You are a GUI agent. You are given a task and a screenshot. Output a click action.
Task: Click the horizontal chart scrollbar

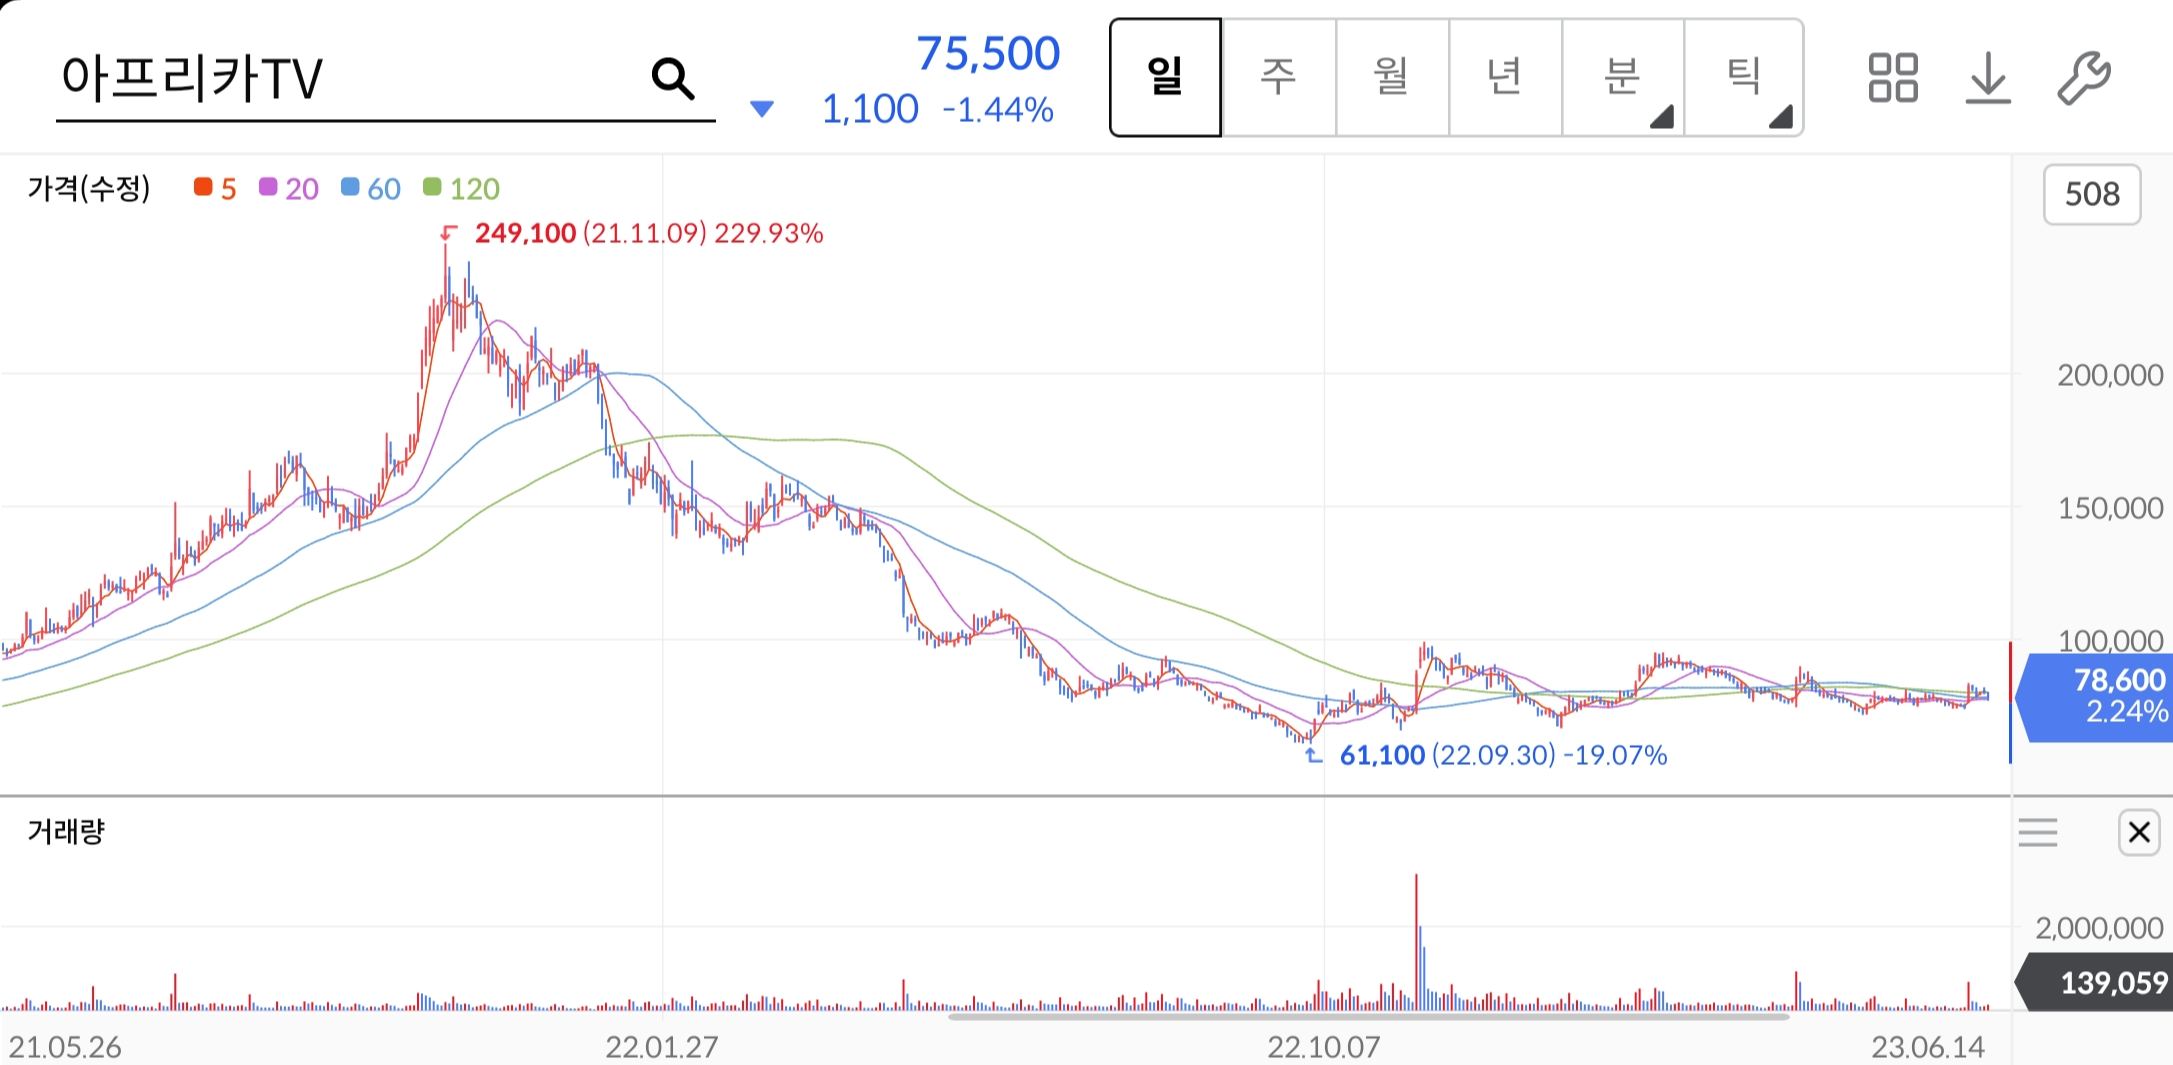click(1368, 1016)
